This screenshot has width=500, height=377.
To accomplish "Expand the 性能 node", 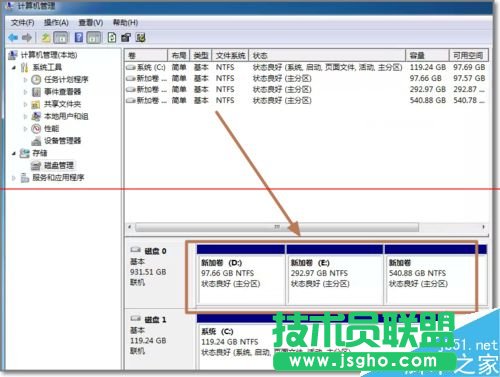I will (x=25, y=128).
